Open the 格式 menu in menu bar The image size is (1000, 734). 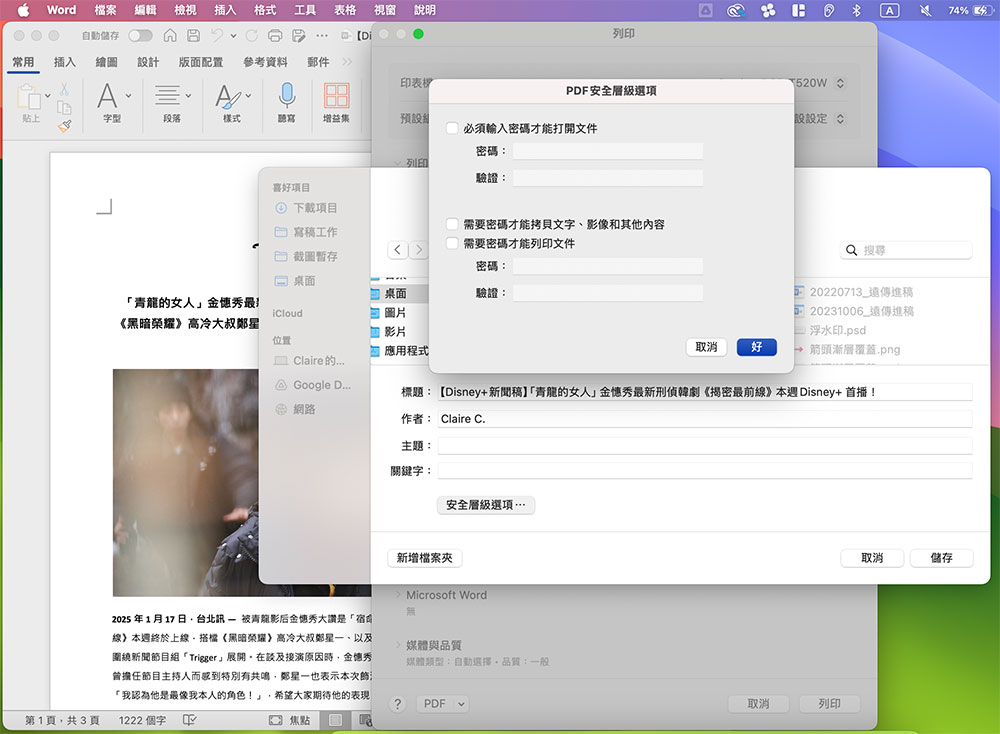[x=265, y=10]
